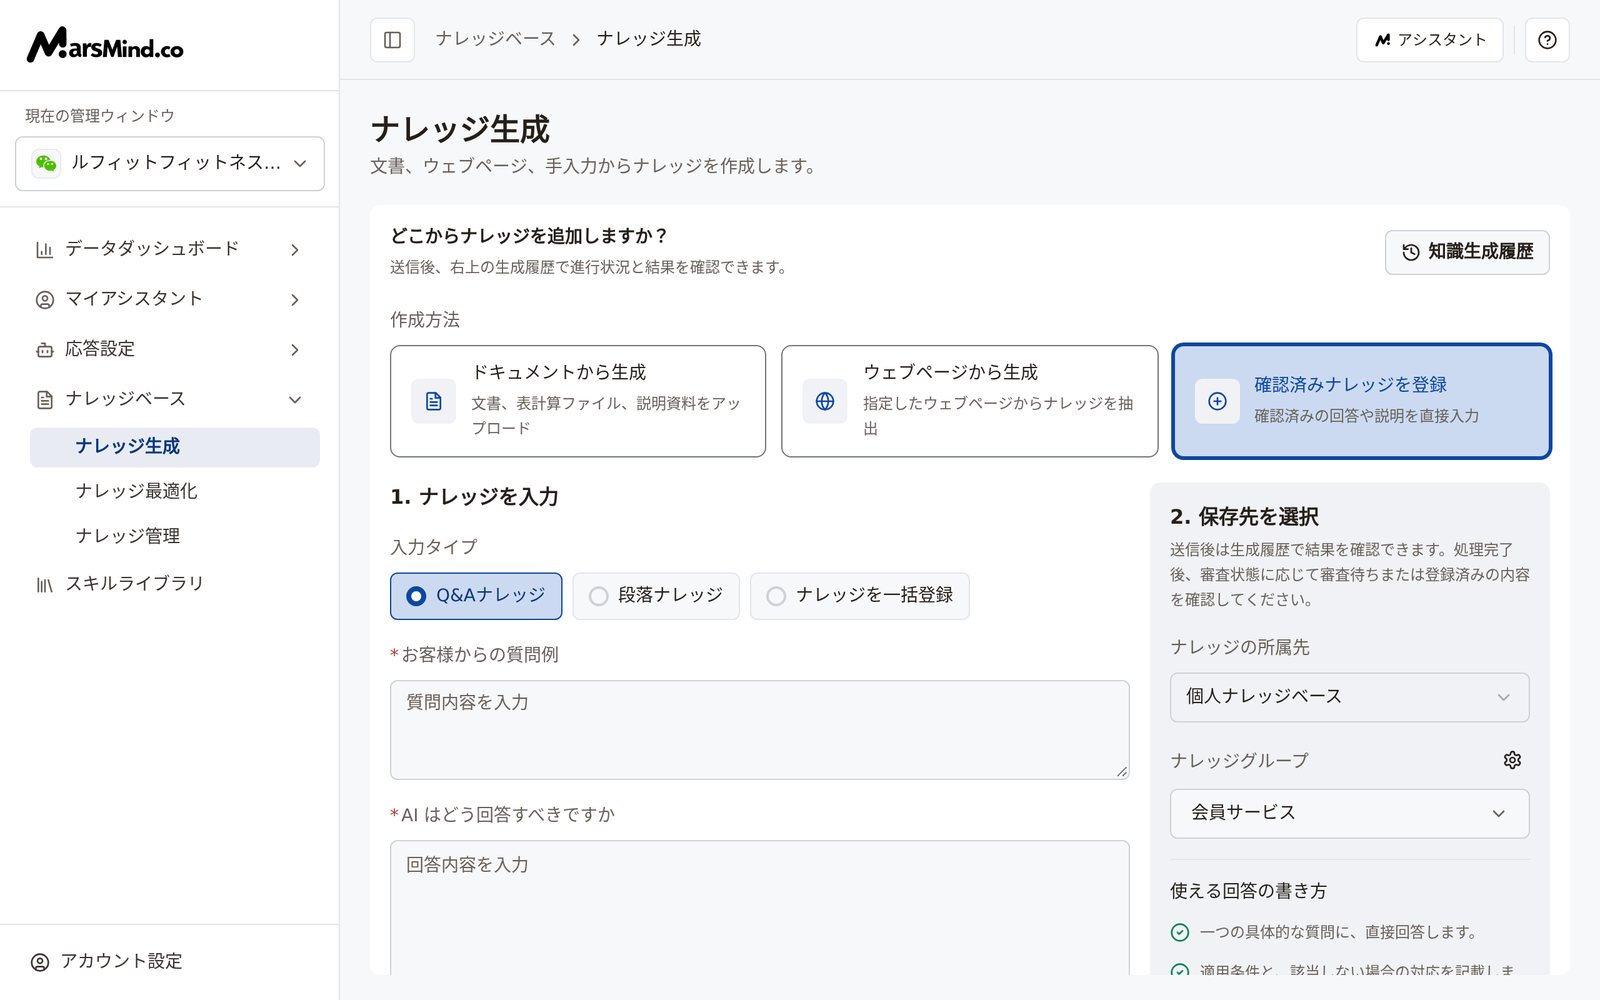Viewport: 1600px width, 1000px height.
Task: Choose the ドキュメントから生成 method card
Action: pos(578,401)
